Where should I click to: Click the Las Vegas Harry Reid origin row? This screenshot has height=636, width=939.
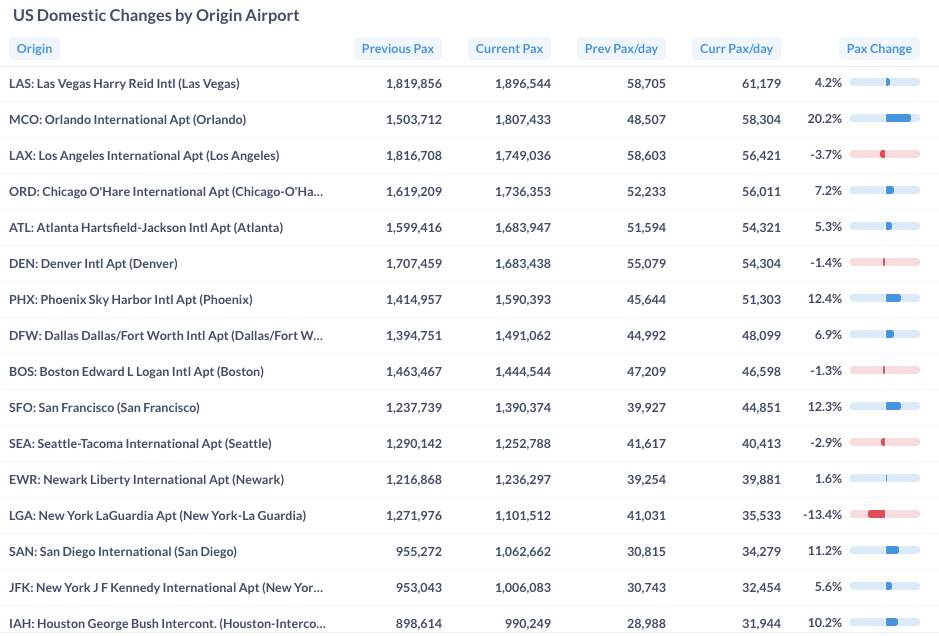tap(124, 84)
